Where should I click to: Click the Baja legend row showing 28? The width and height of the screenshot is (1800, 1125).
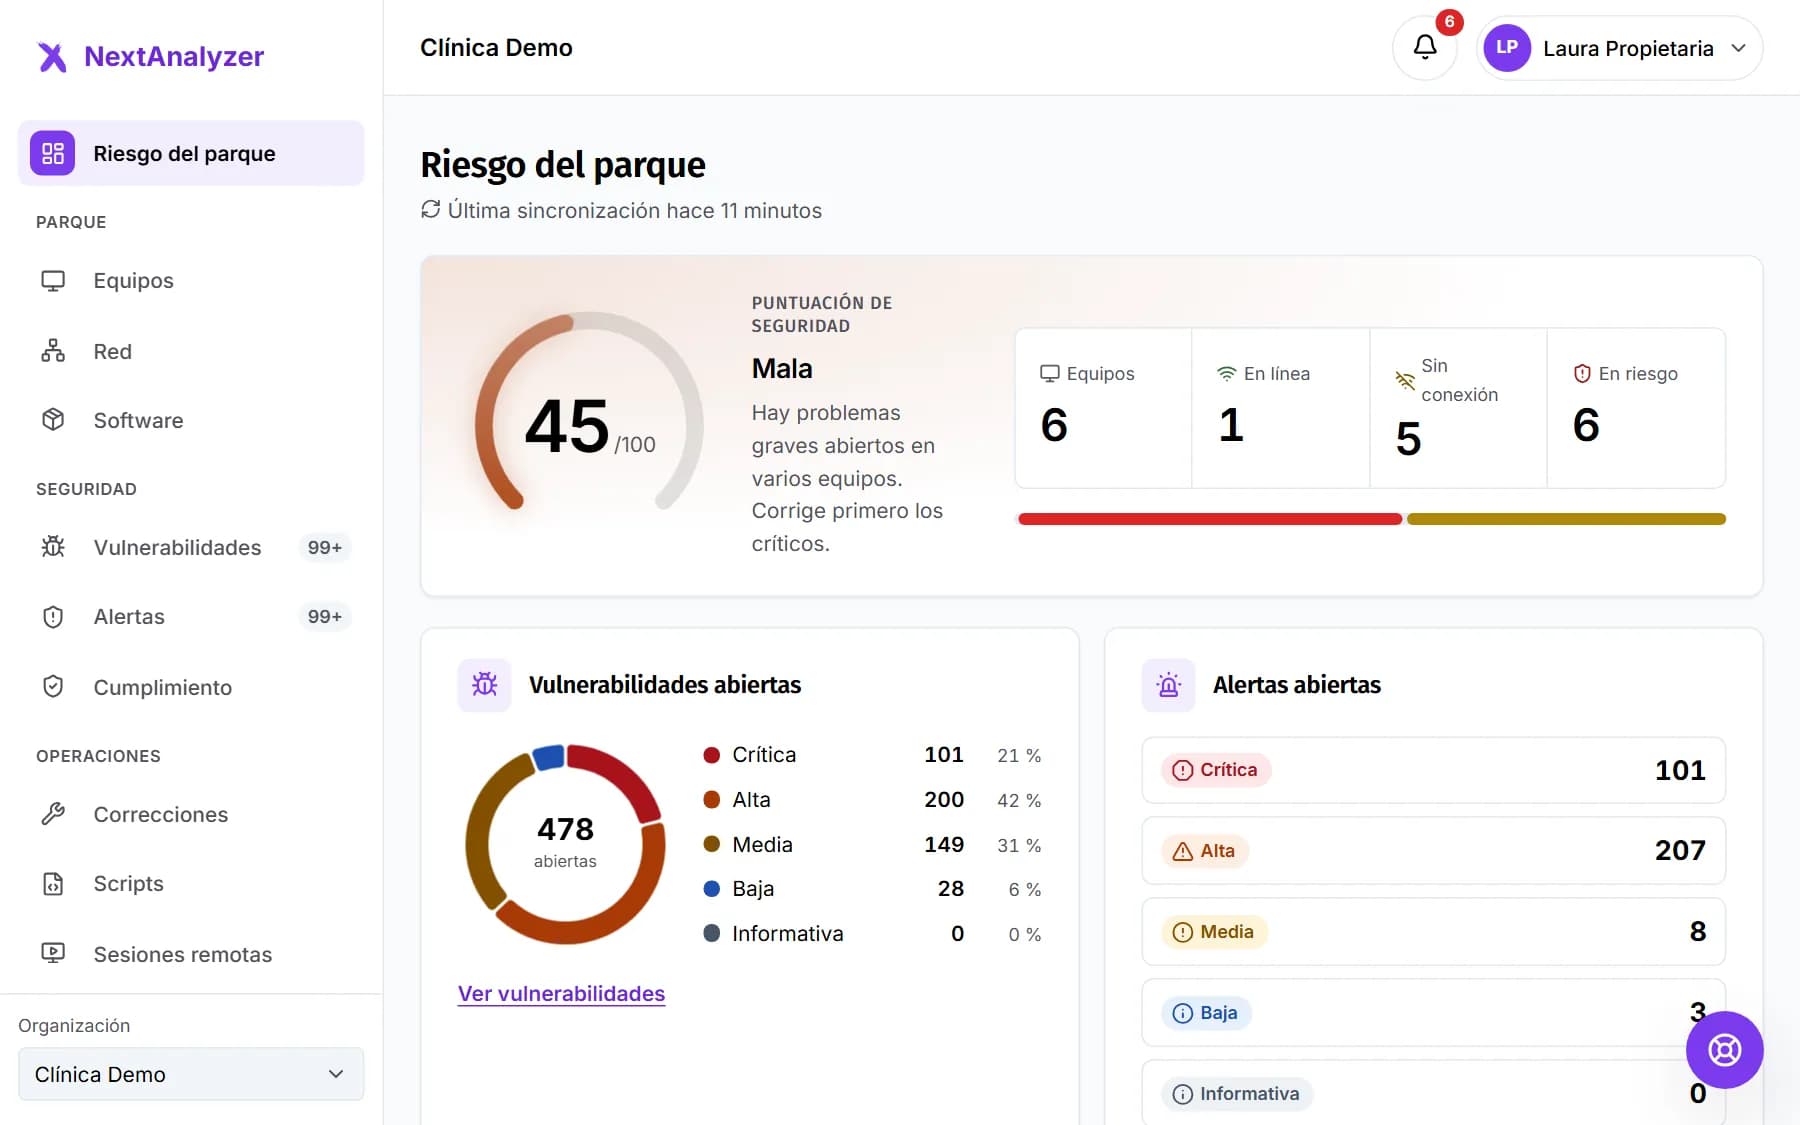(x=872, y=889)
